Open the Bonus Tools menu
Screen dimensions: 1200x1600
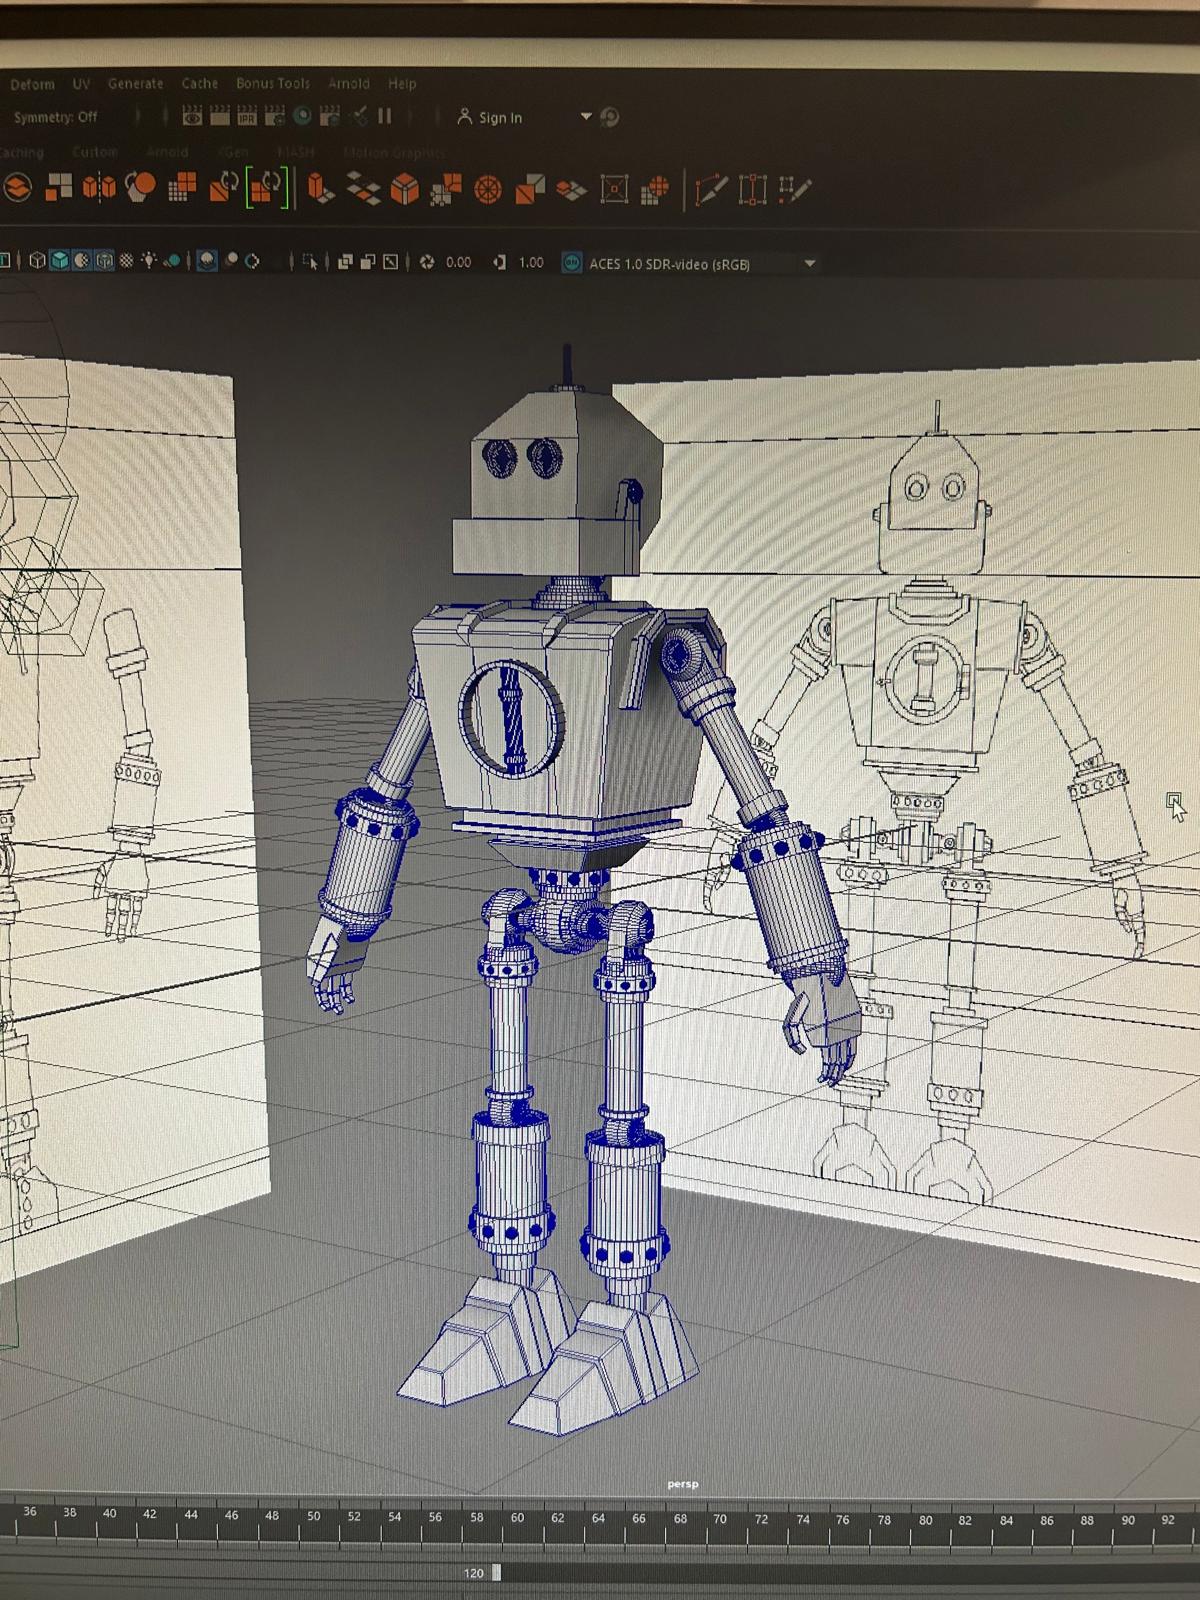pos(272,84)
